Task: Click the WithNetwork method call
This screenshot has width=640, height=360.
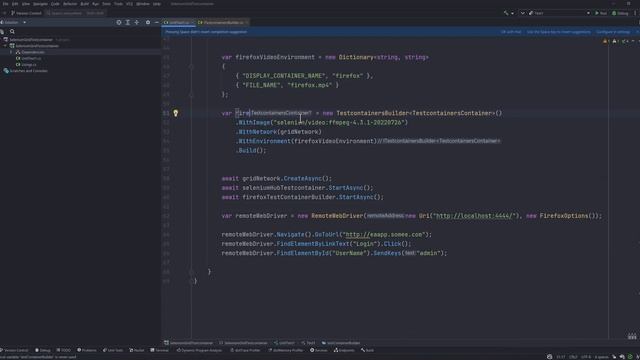Action: pyautogui.click(x=257, y=132)
